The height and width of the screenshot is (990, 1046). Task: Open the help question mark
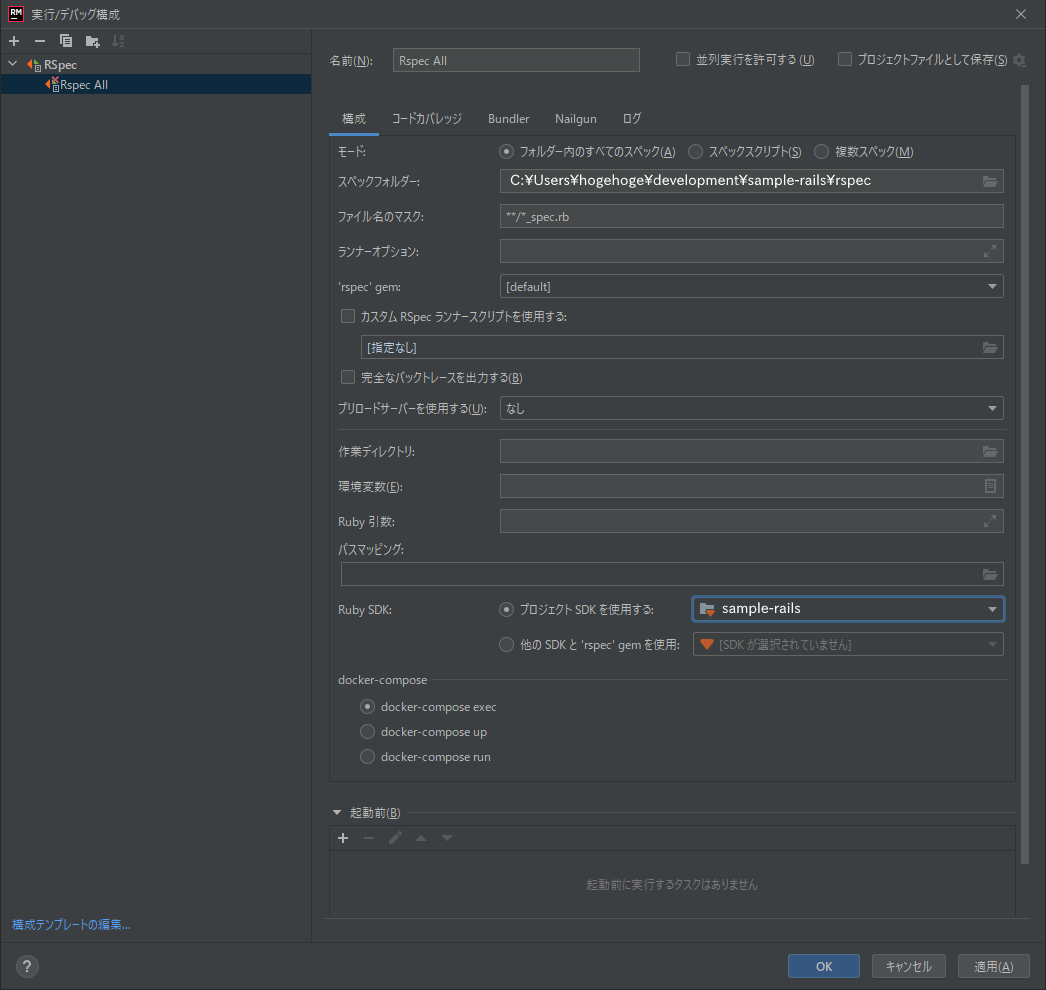pyautogui.click(x=27, y=966)
